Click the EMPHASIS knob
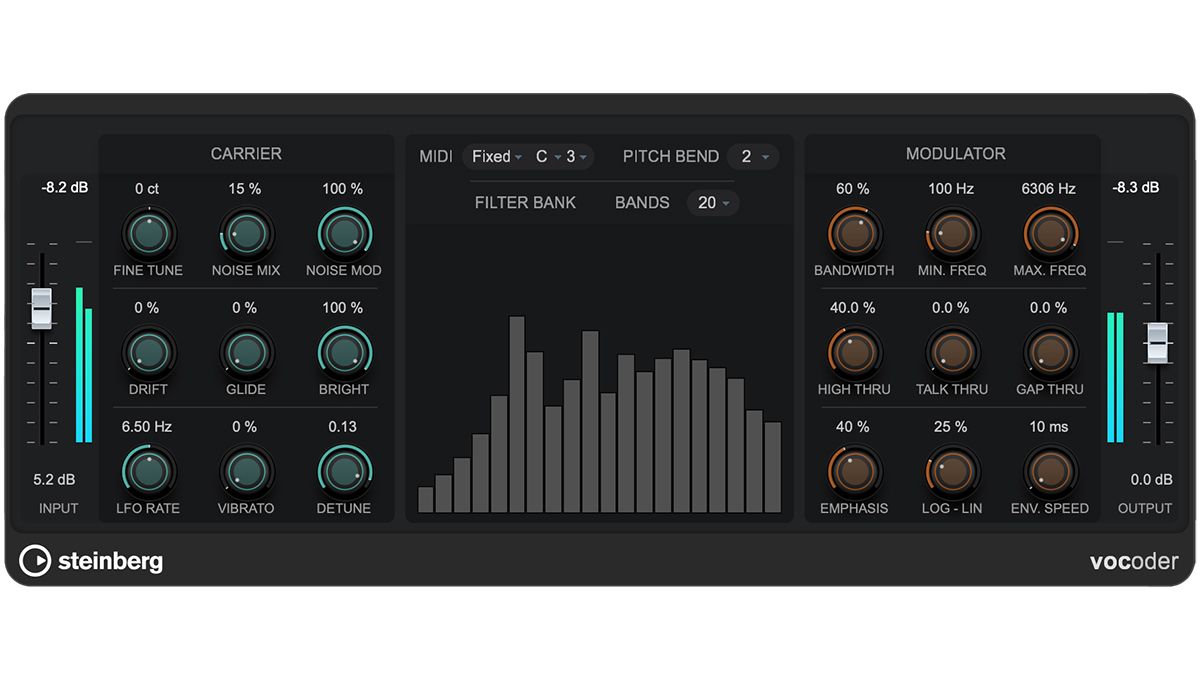The width and height of the screenshot is (1200, 675). pyautogui.click(x=854, y=472)
